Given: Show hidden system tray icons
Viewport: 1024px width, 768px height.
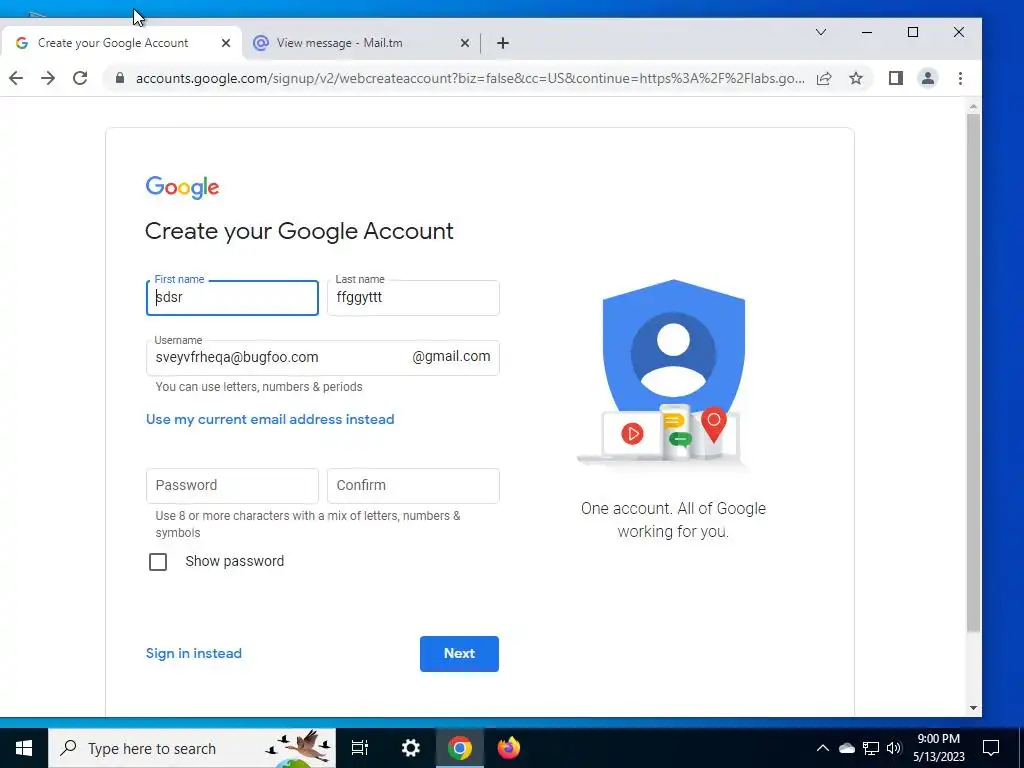Looking at the screenshot, I should [822, 748].
